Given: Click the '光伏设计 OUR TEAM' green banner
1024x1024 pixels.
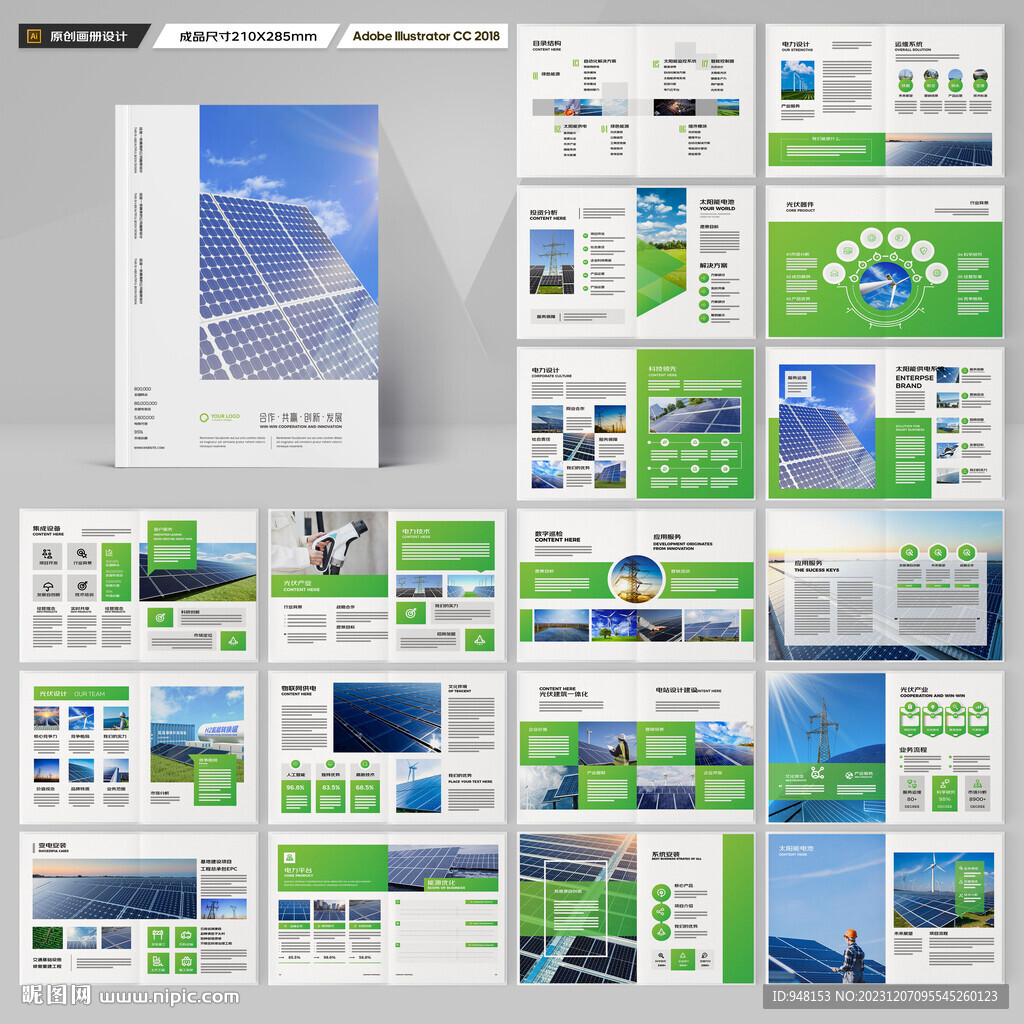Looking at the screenshot, I should 81,694.
